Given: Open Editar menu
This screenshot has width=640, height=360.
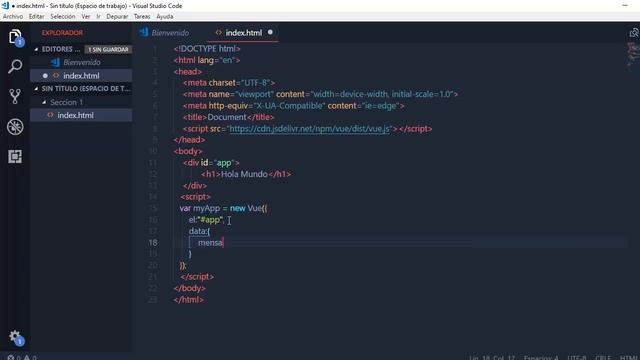Looking at the screenshot, I should click(36, 16).
